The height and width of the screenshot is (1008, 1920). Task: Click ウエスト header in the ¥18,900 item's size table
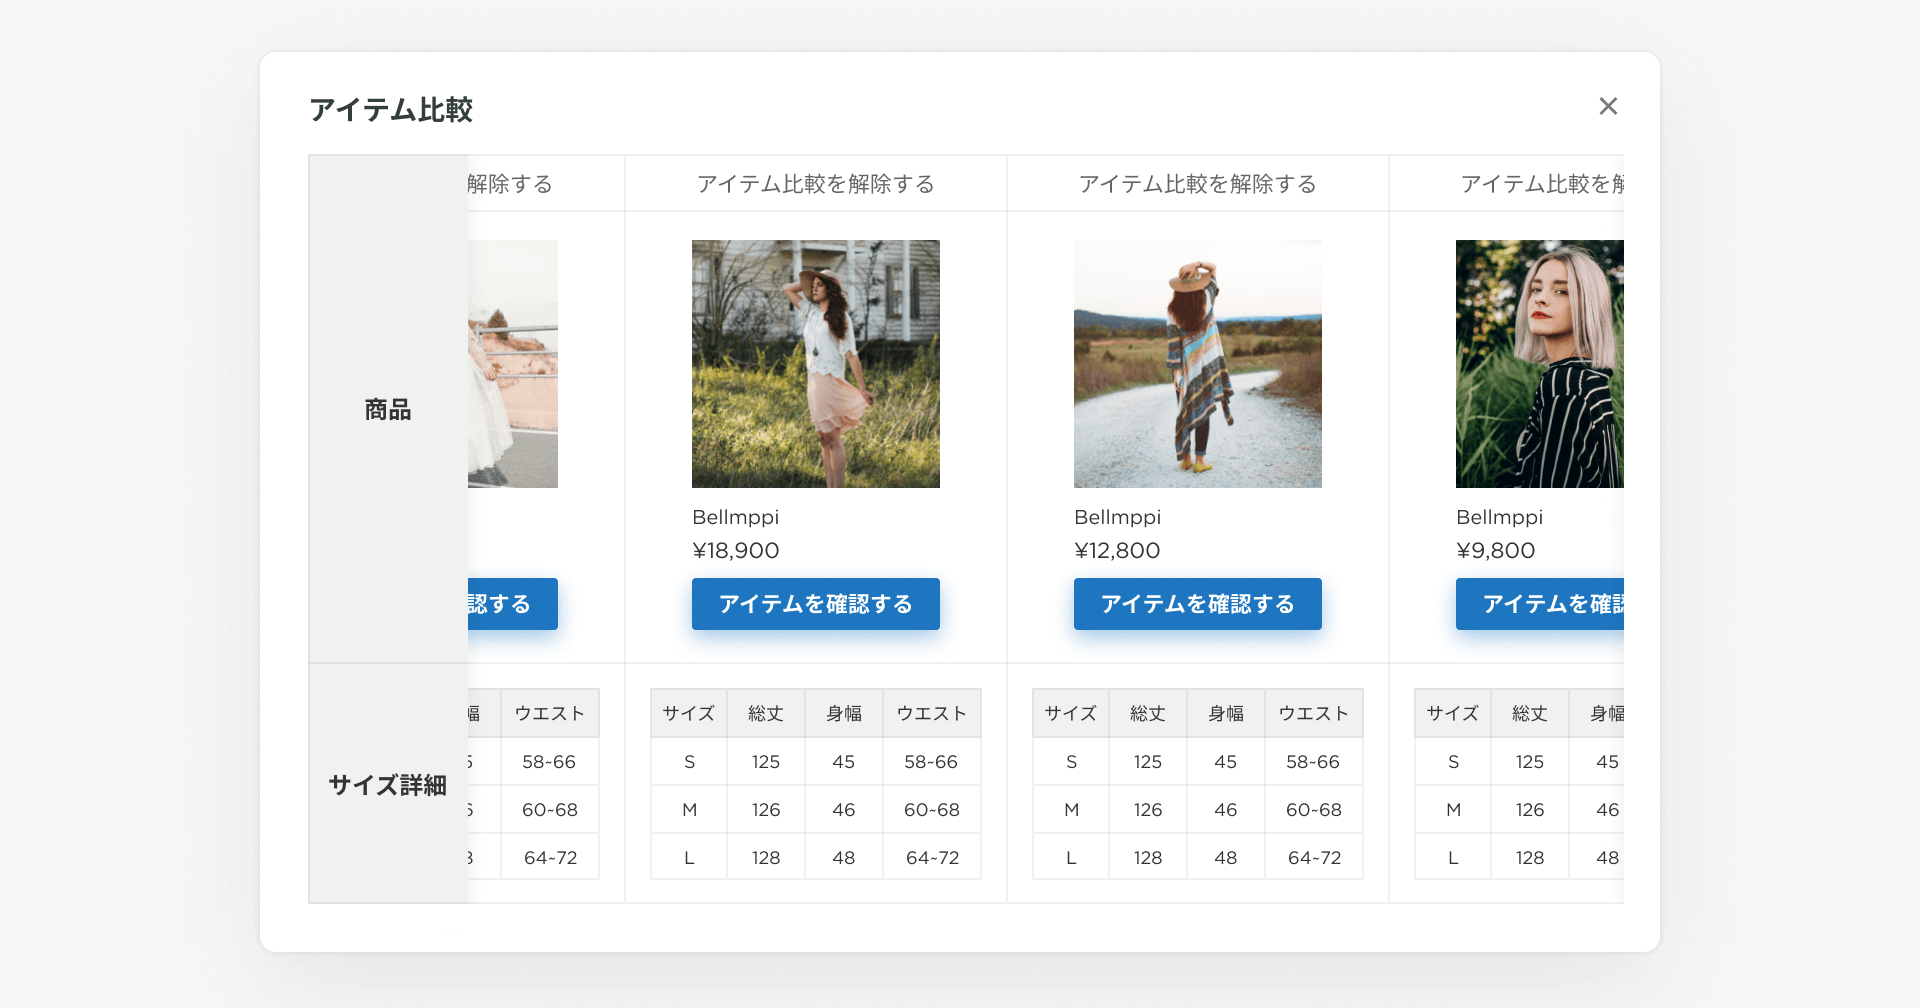click(x=932, y=713)
